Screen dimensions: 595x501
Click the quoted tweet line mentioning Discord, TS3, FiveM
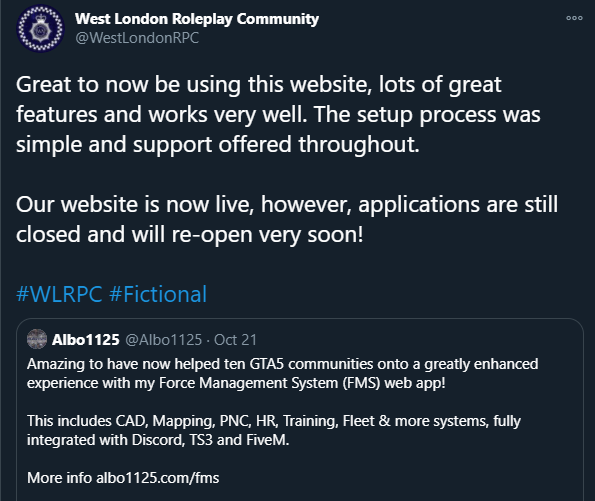[x=158, y=440]
